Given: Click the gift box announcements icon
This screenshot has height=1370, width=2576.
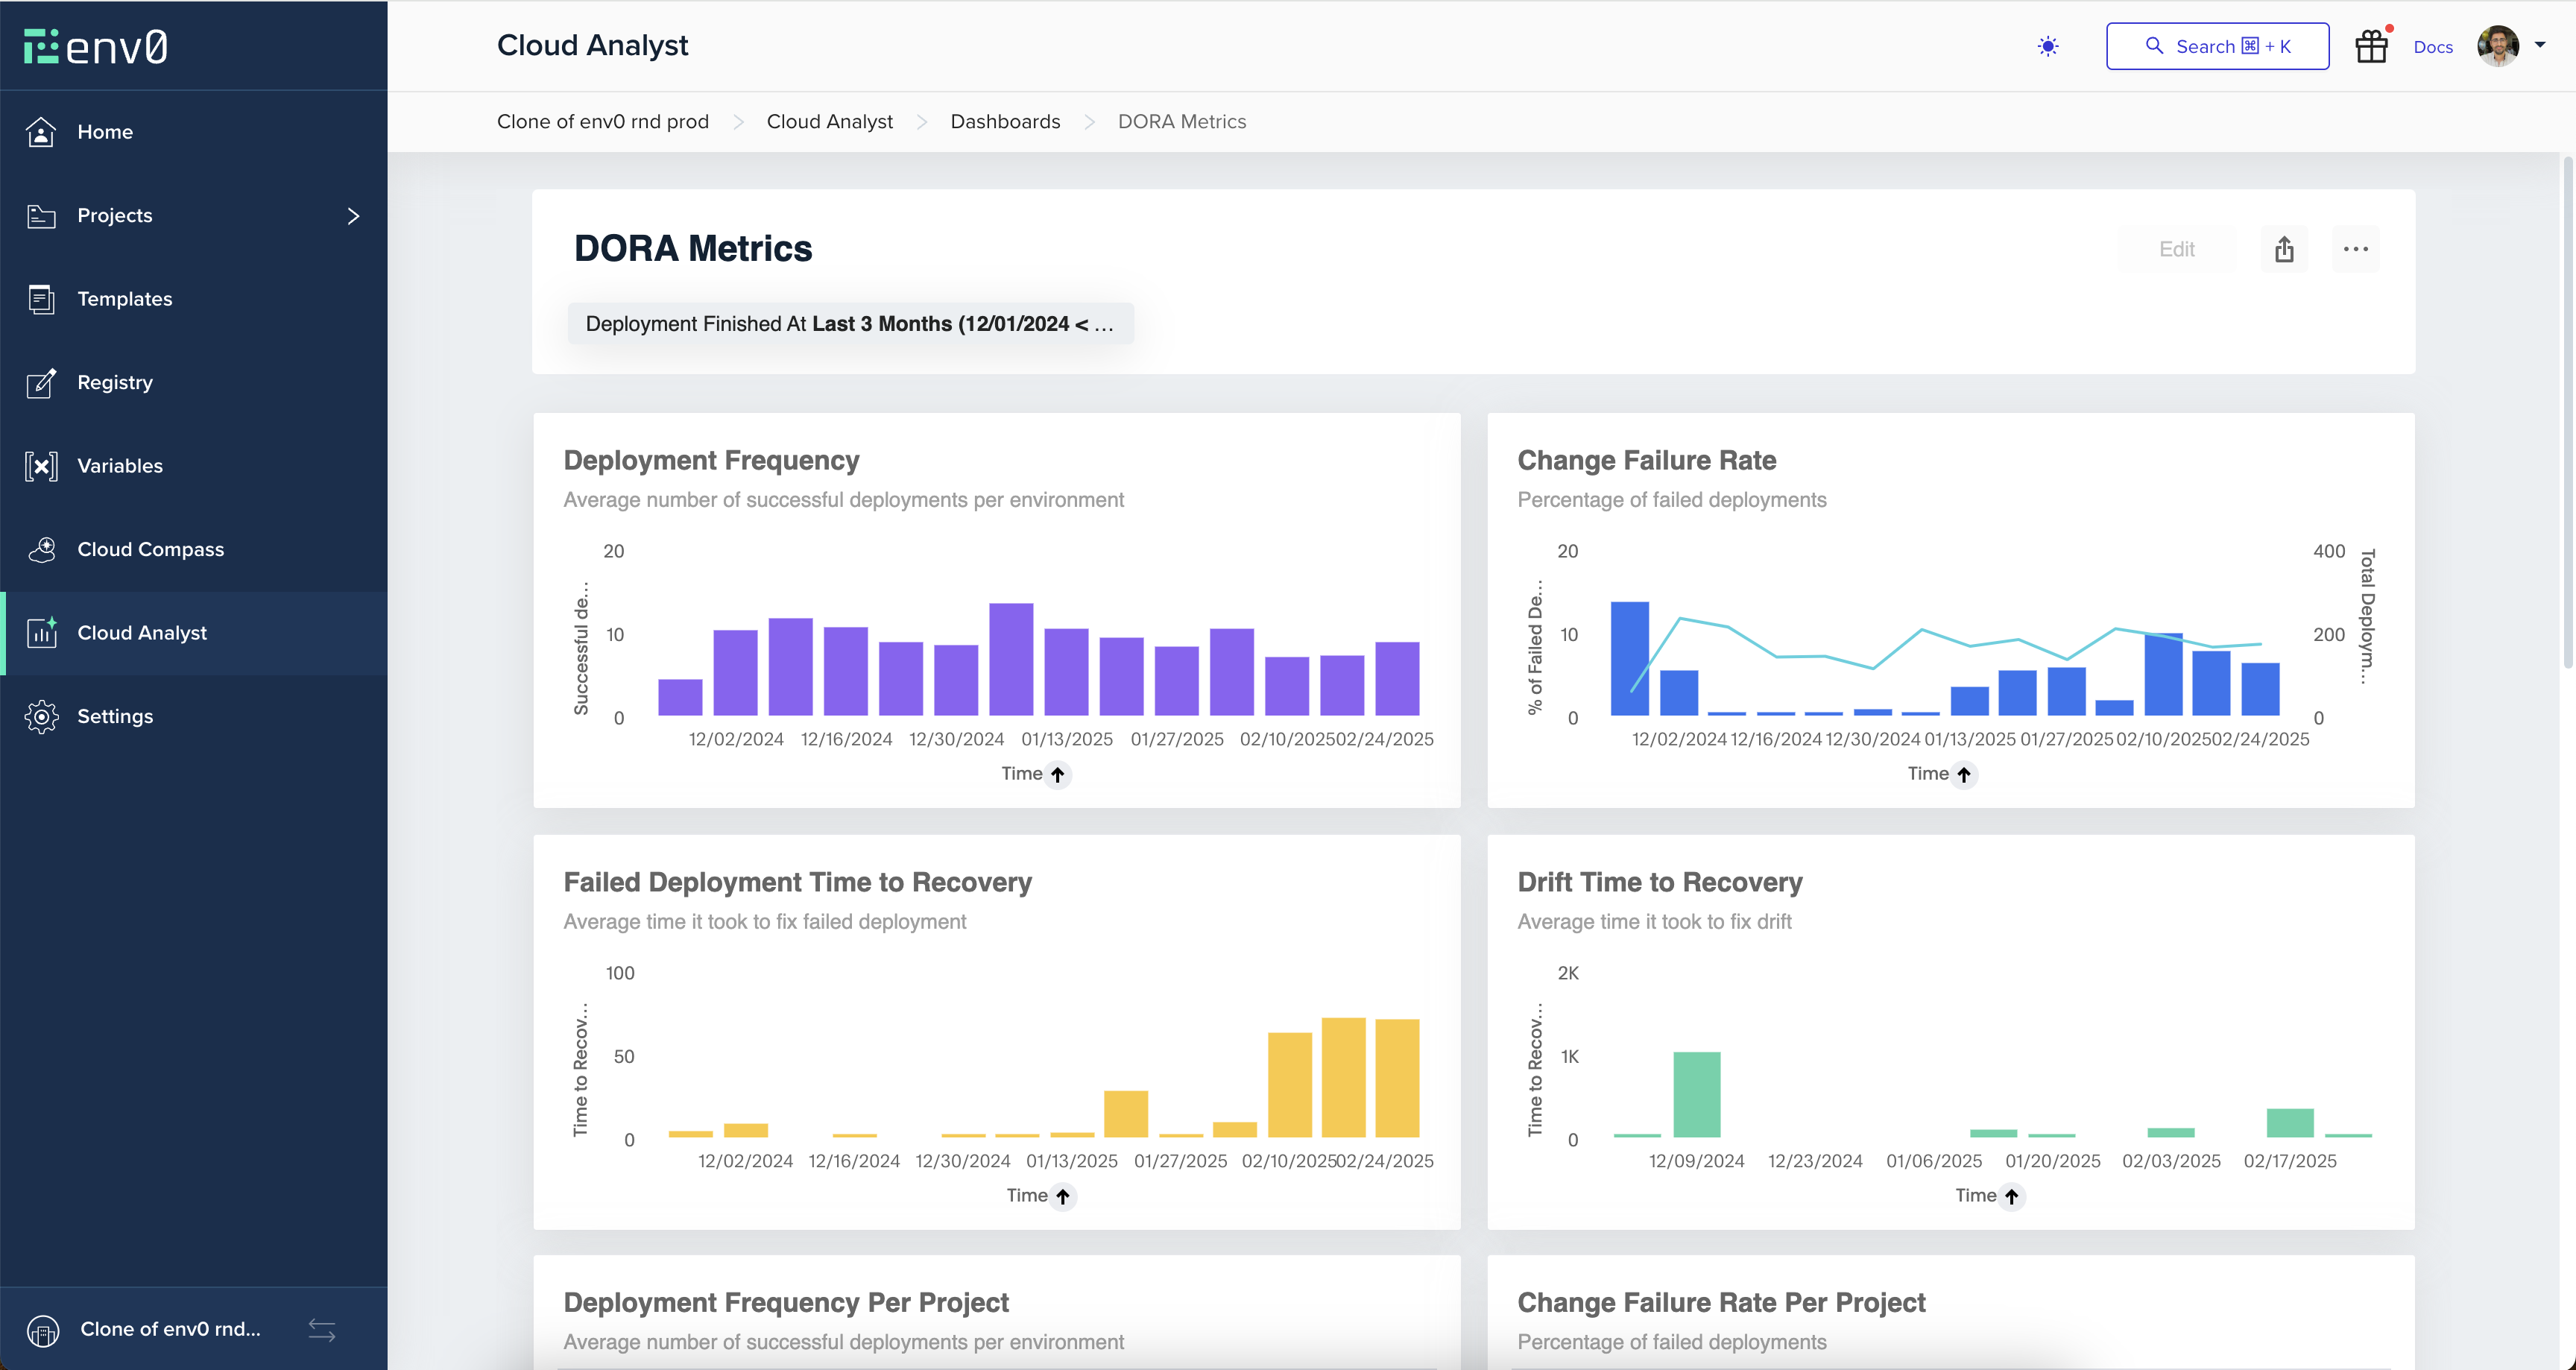Looking at the screenshot, I should pos(2370,46).
